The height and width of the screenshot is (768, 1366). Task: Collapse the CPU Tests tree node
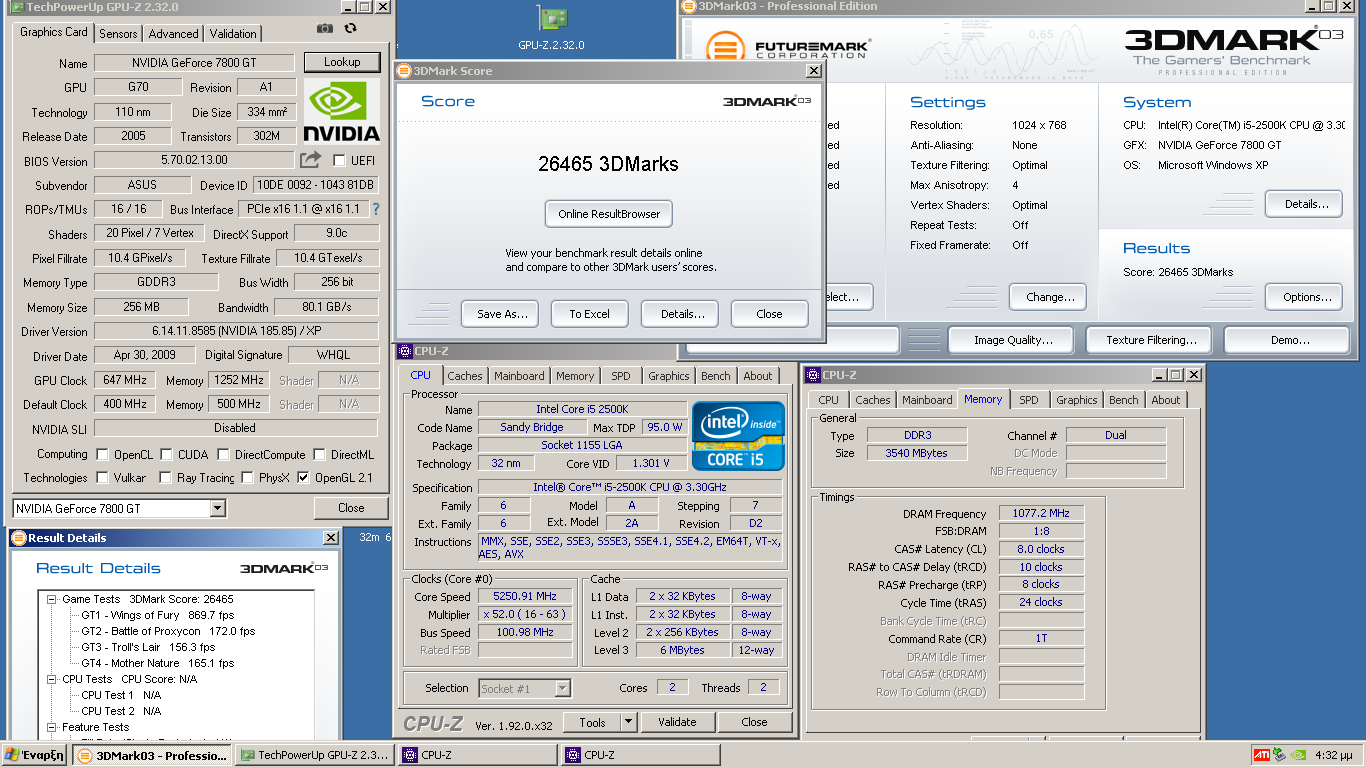pyautogui.click(x=51, y=679)
